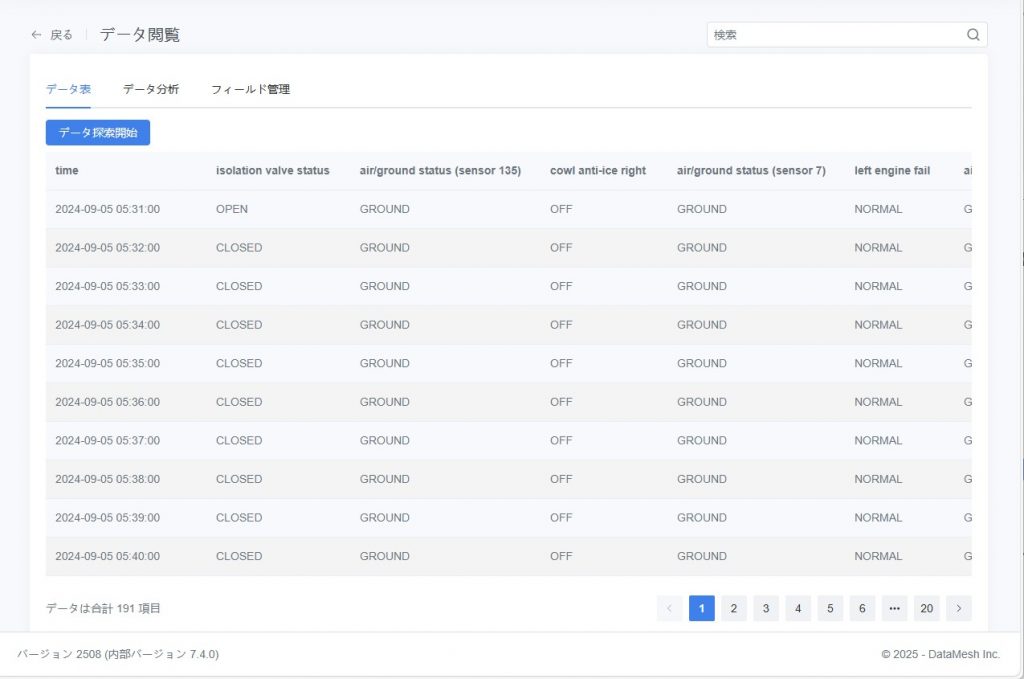Select page 6 in pagination
The height and width of the screenshot is (679, 1024).
click(862, 608)
